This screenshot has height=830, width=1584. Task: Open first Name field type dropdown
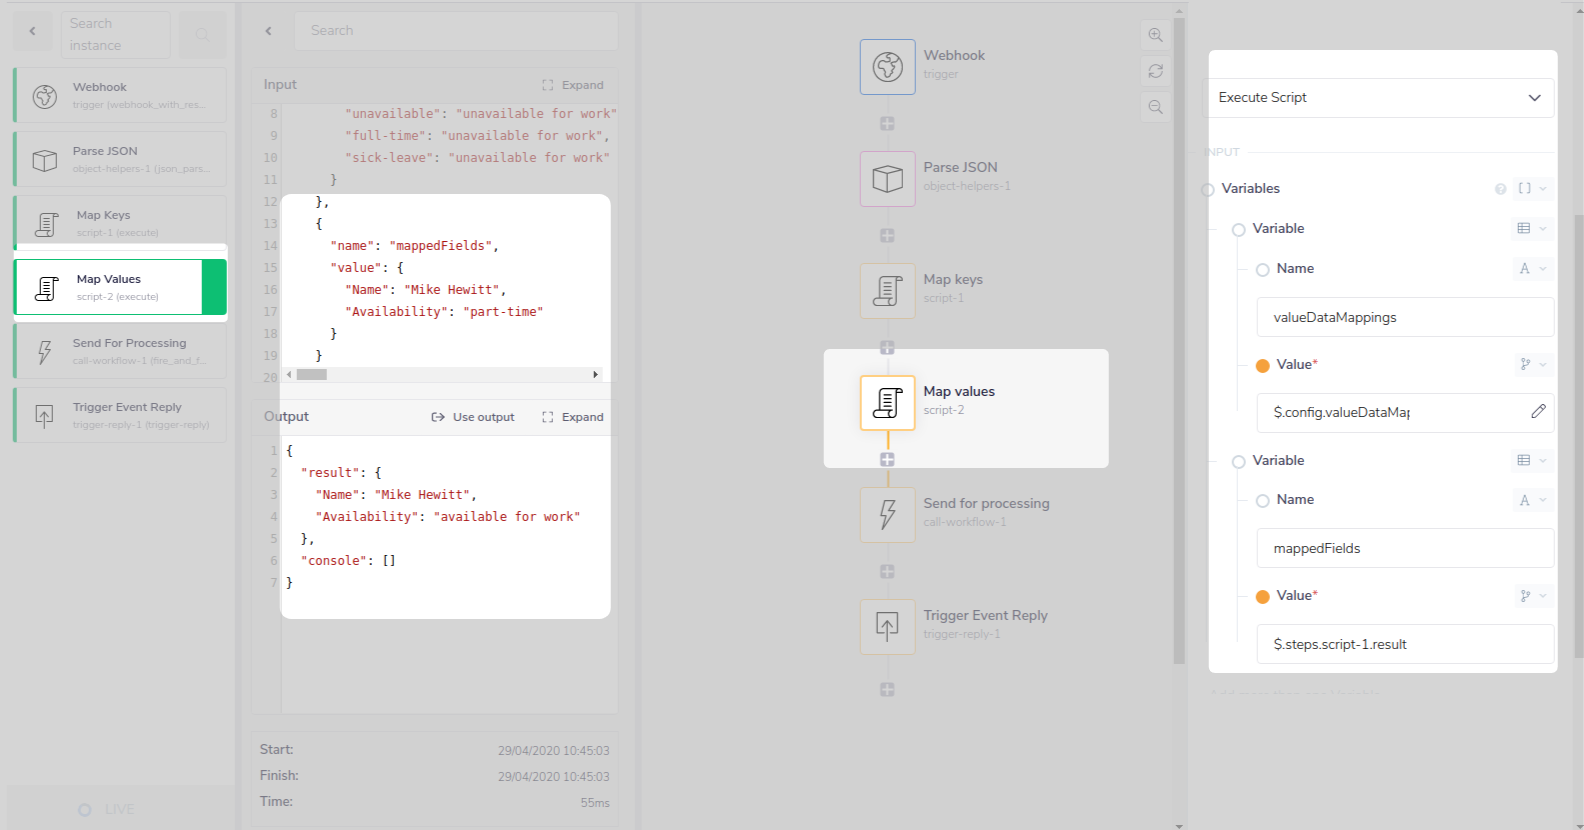1532,268
